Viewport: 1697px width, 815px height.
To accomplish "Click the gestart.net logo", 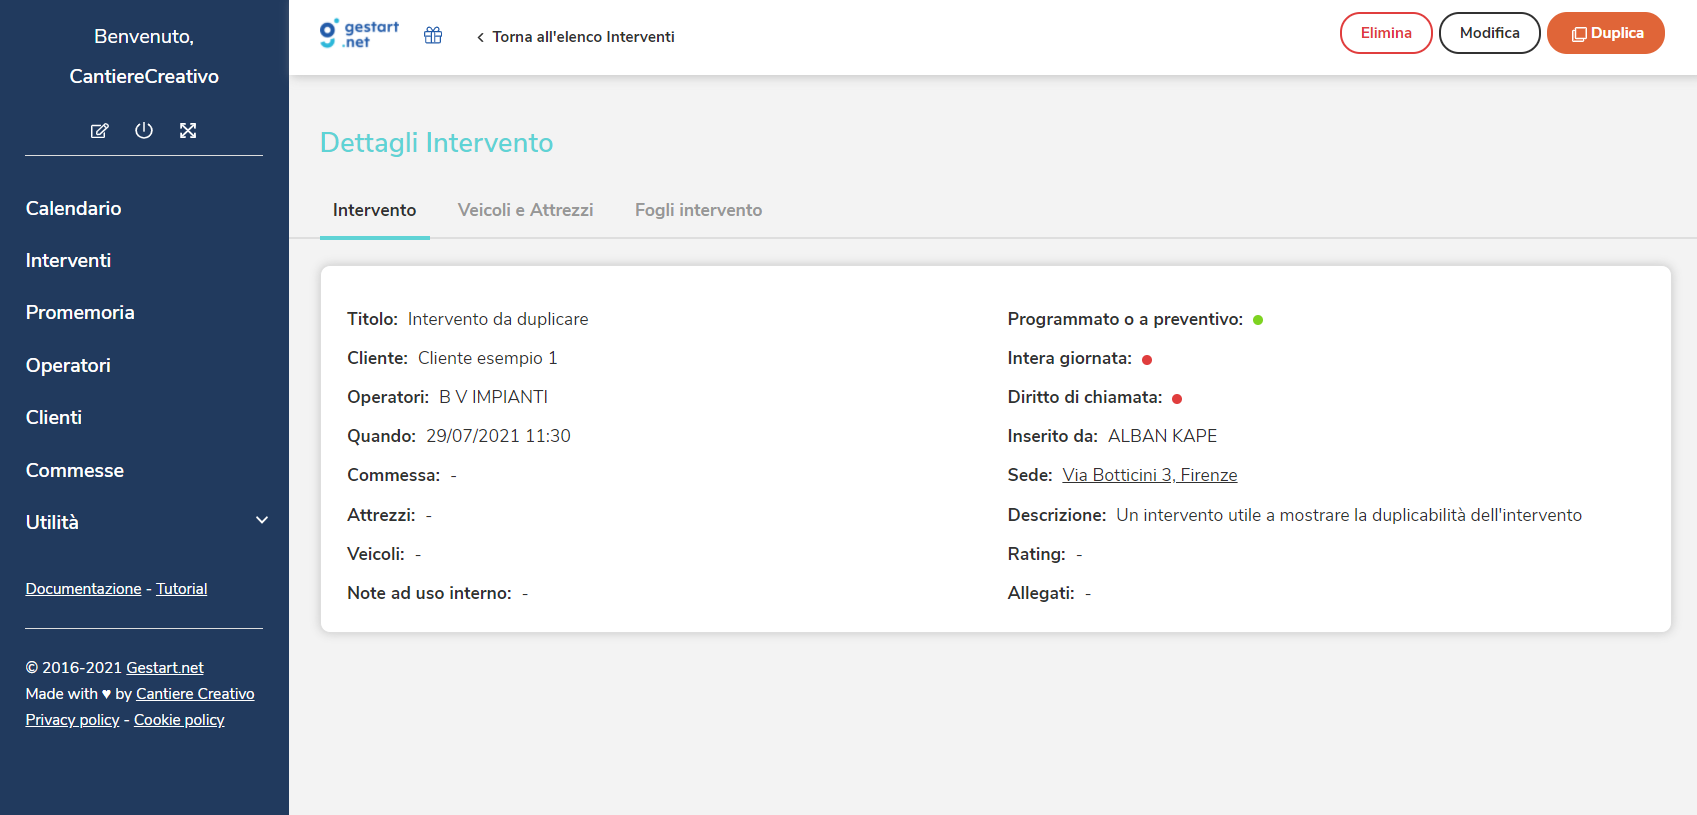I will click(x=359, y=34).
